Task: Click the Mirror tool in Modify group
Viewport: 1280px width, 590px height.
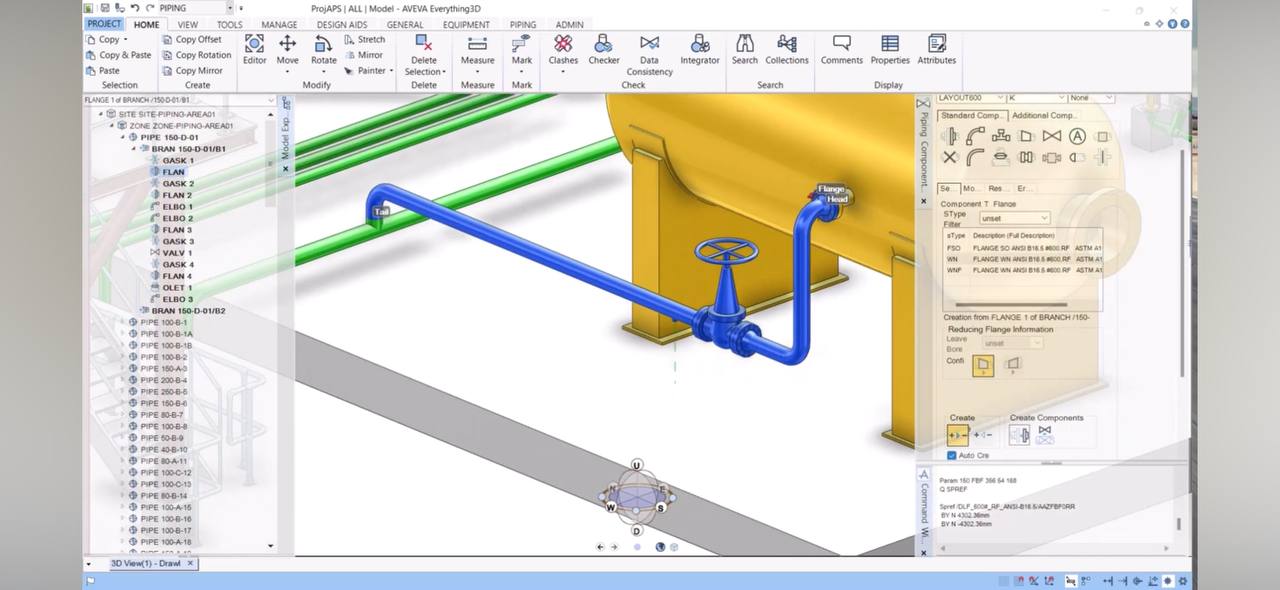Action: click(x=363, y=55)
